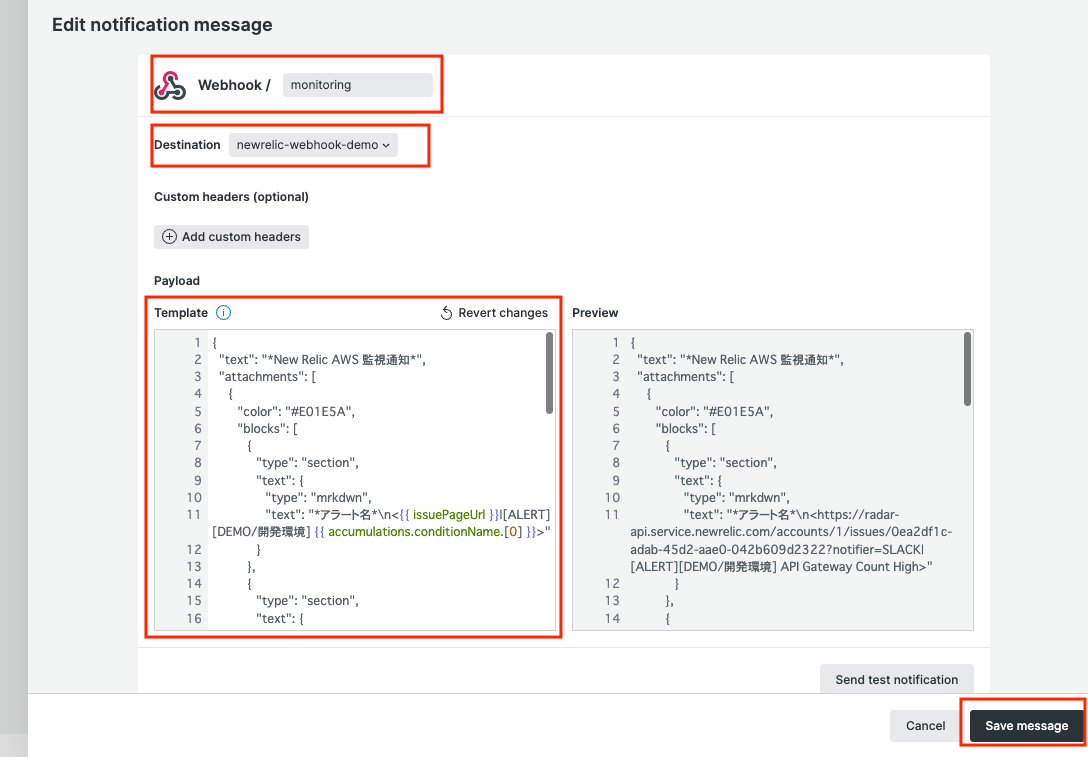Send test notification

pos(896,679)
